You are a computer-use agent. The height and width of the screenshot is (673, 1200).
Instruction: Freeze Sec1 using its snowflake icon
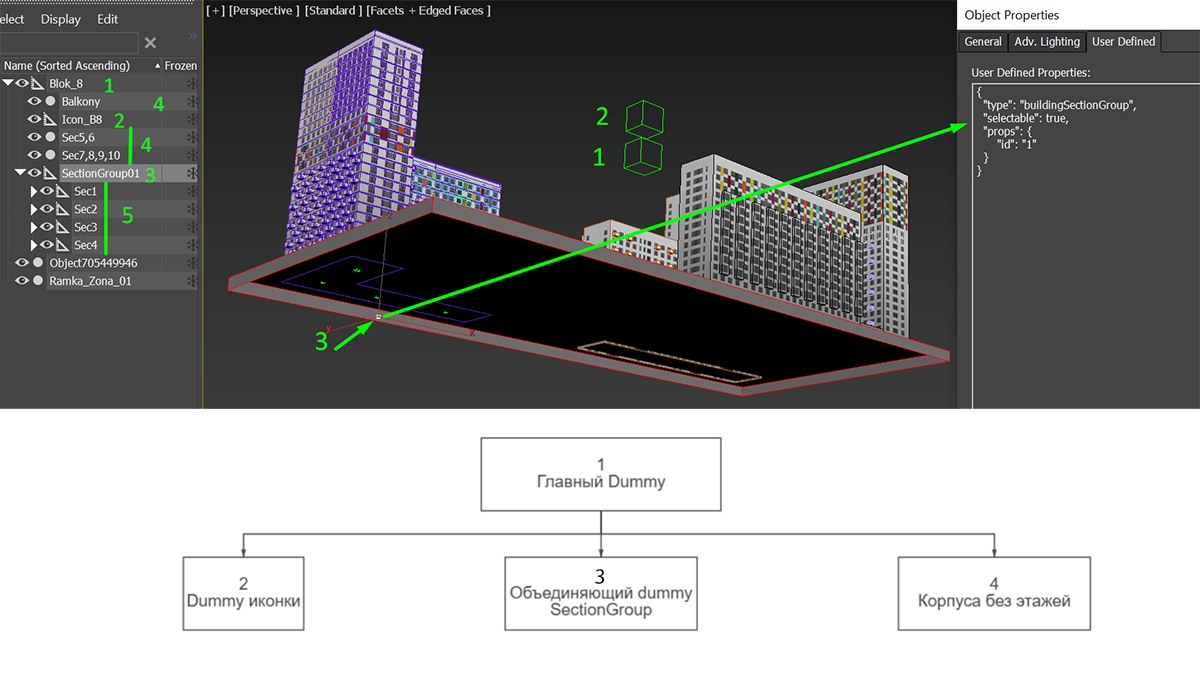(192, 191)
